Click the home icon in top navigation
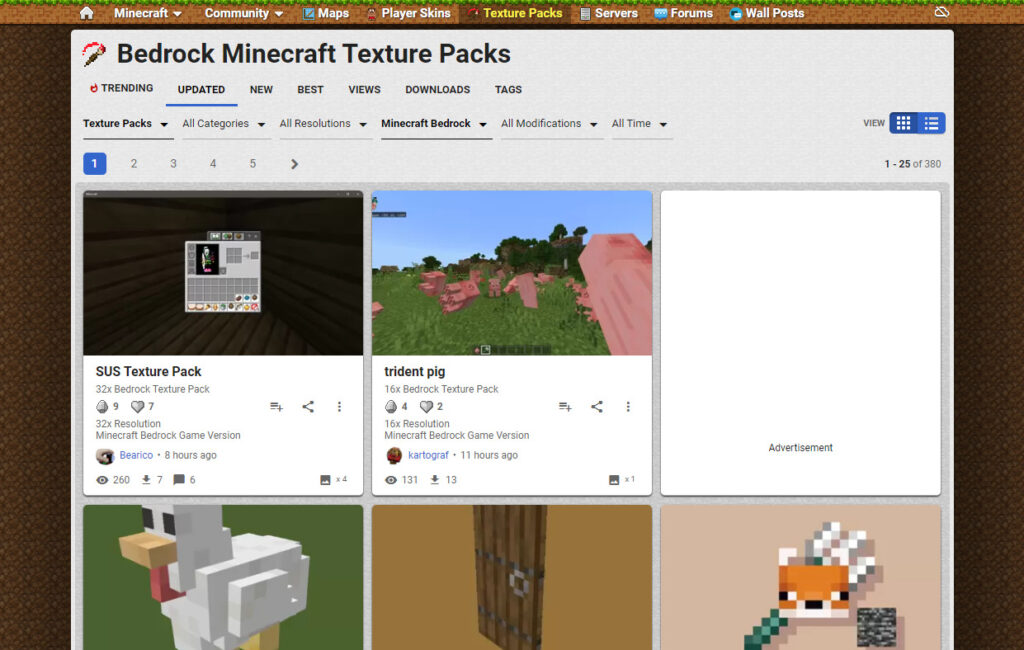This screenshot has width=1024, height=650. [x=87, y=13]
